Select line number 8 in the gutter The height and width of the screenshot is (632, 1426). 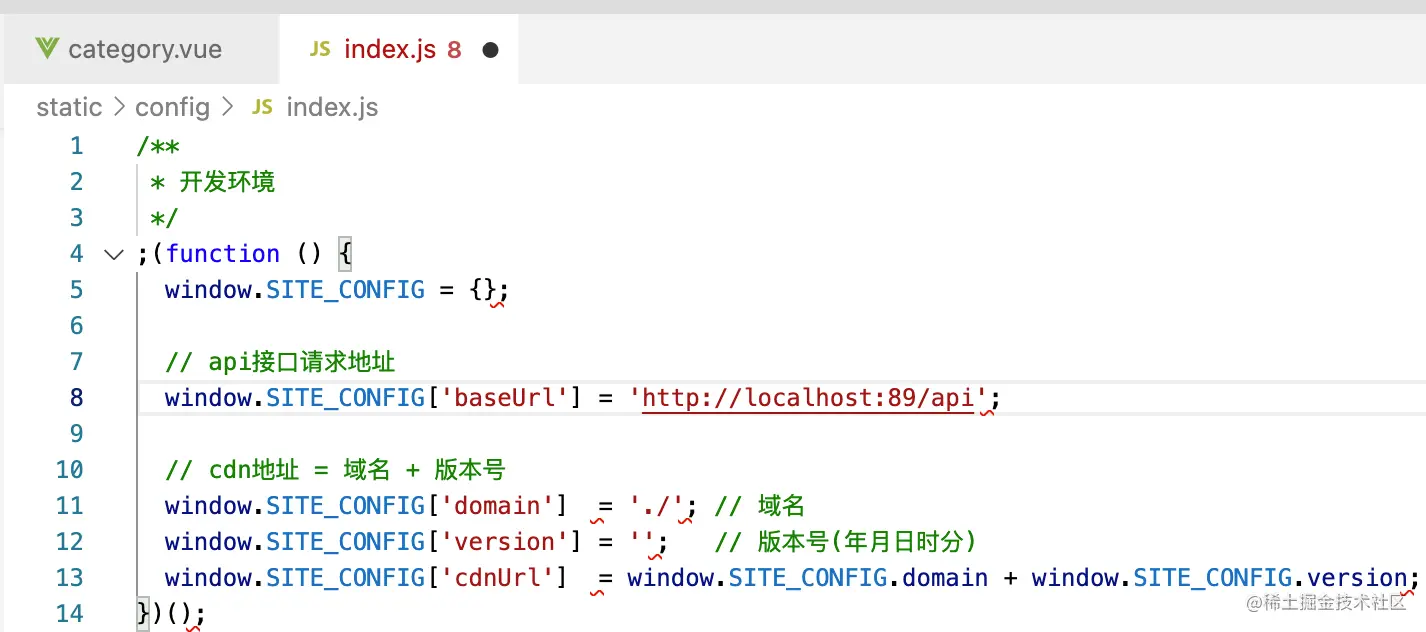76,397
